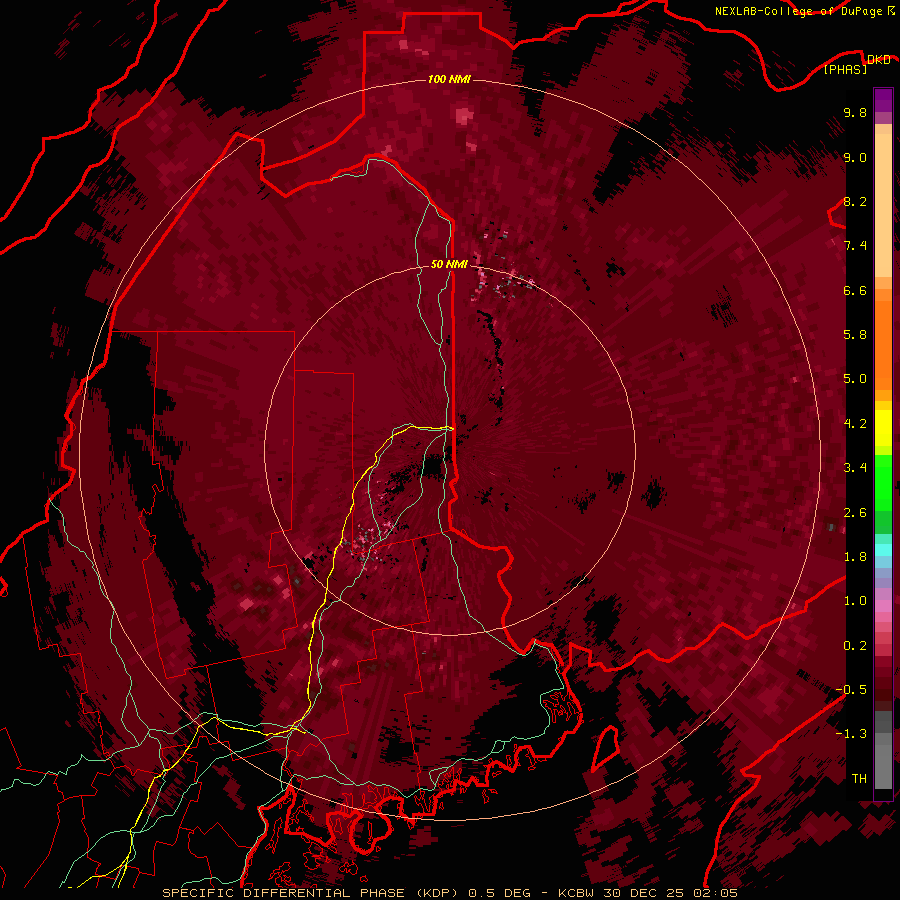900x900 pixels.
Task: Click the [PHAS] unit label
Action: tap(845, 69)
